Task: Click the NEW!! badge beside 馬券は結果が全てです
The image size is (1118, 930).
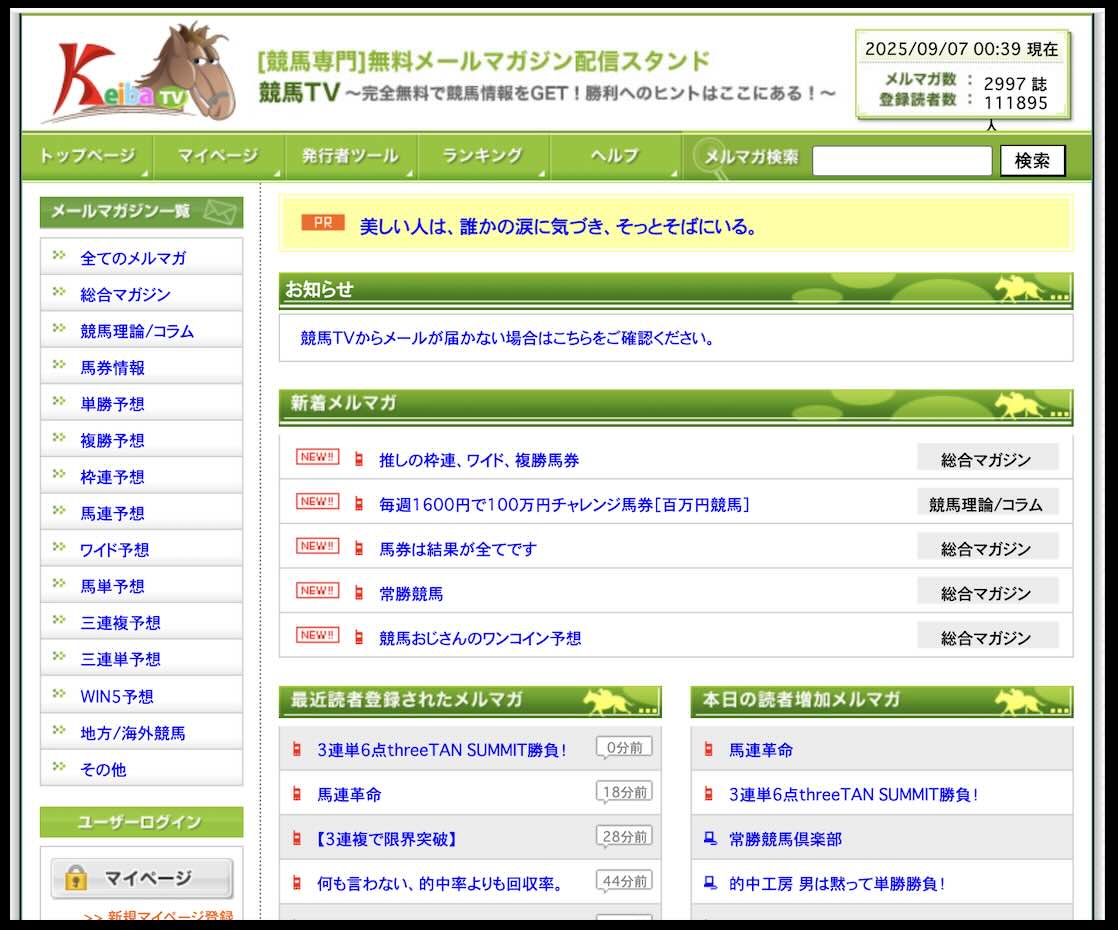Action: [x=317, y=546]
